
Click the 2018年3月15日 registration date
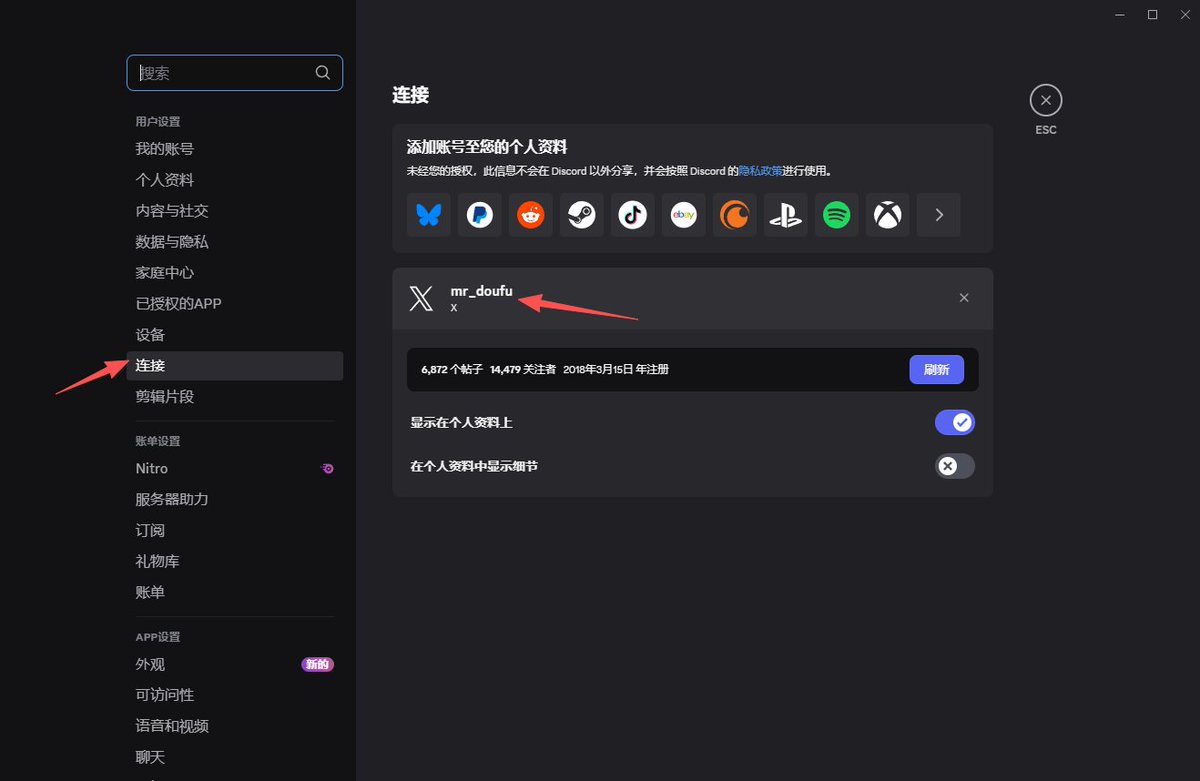(616, 369)
